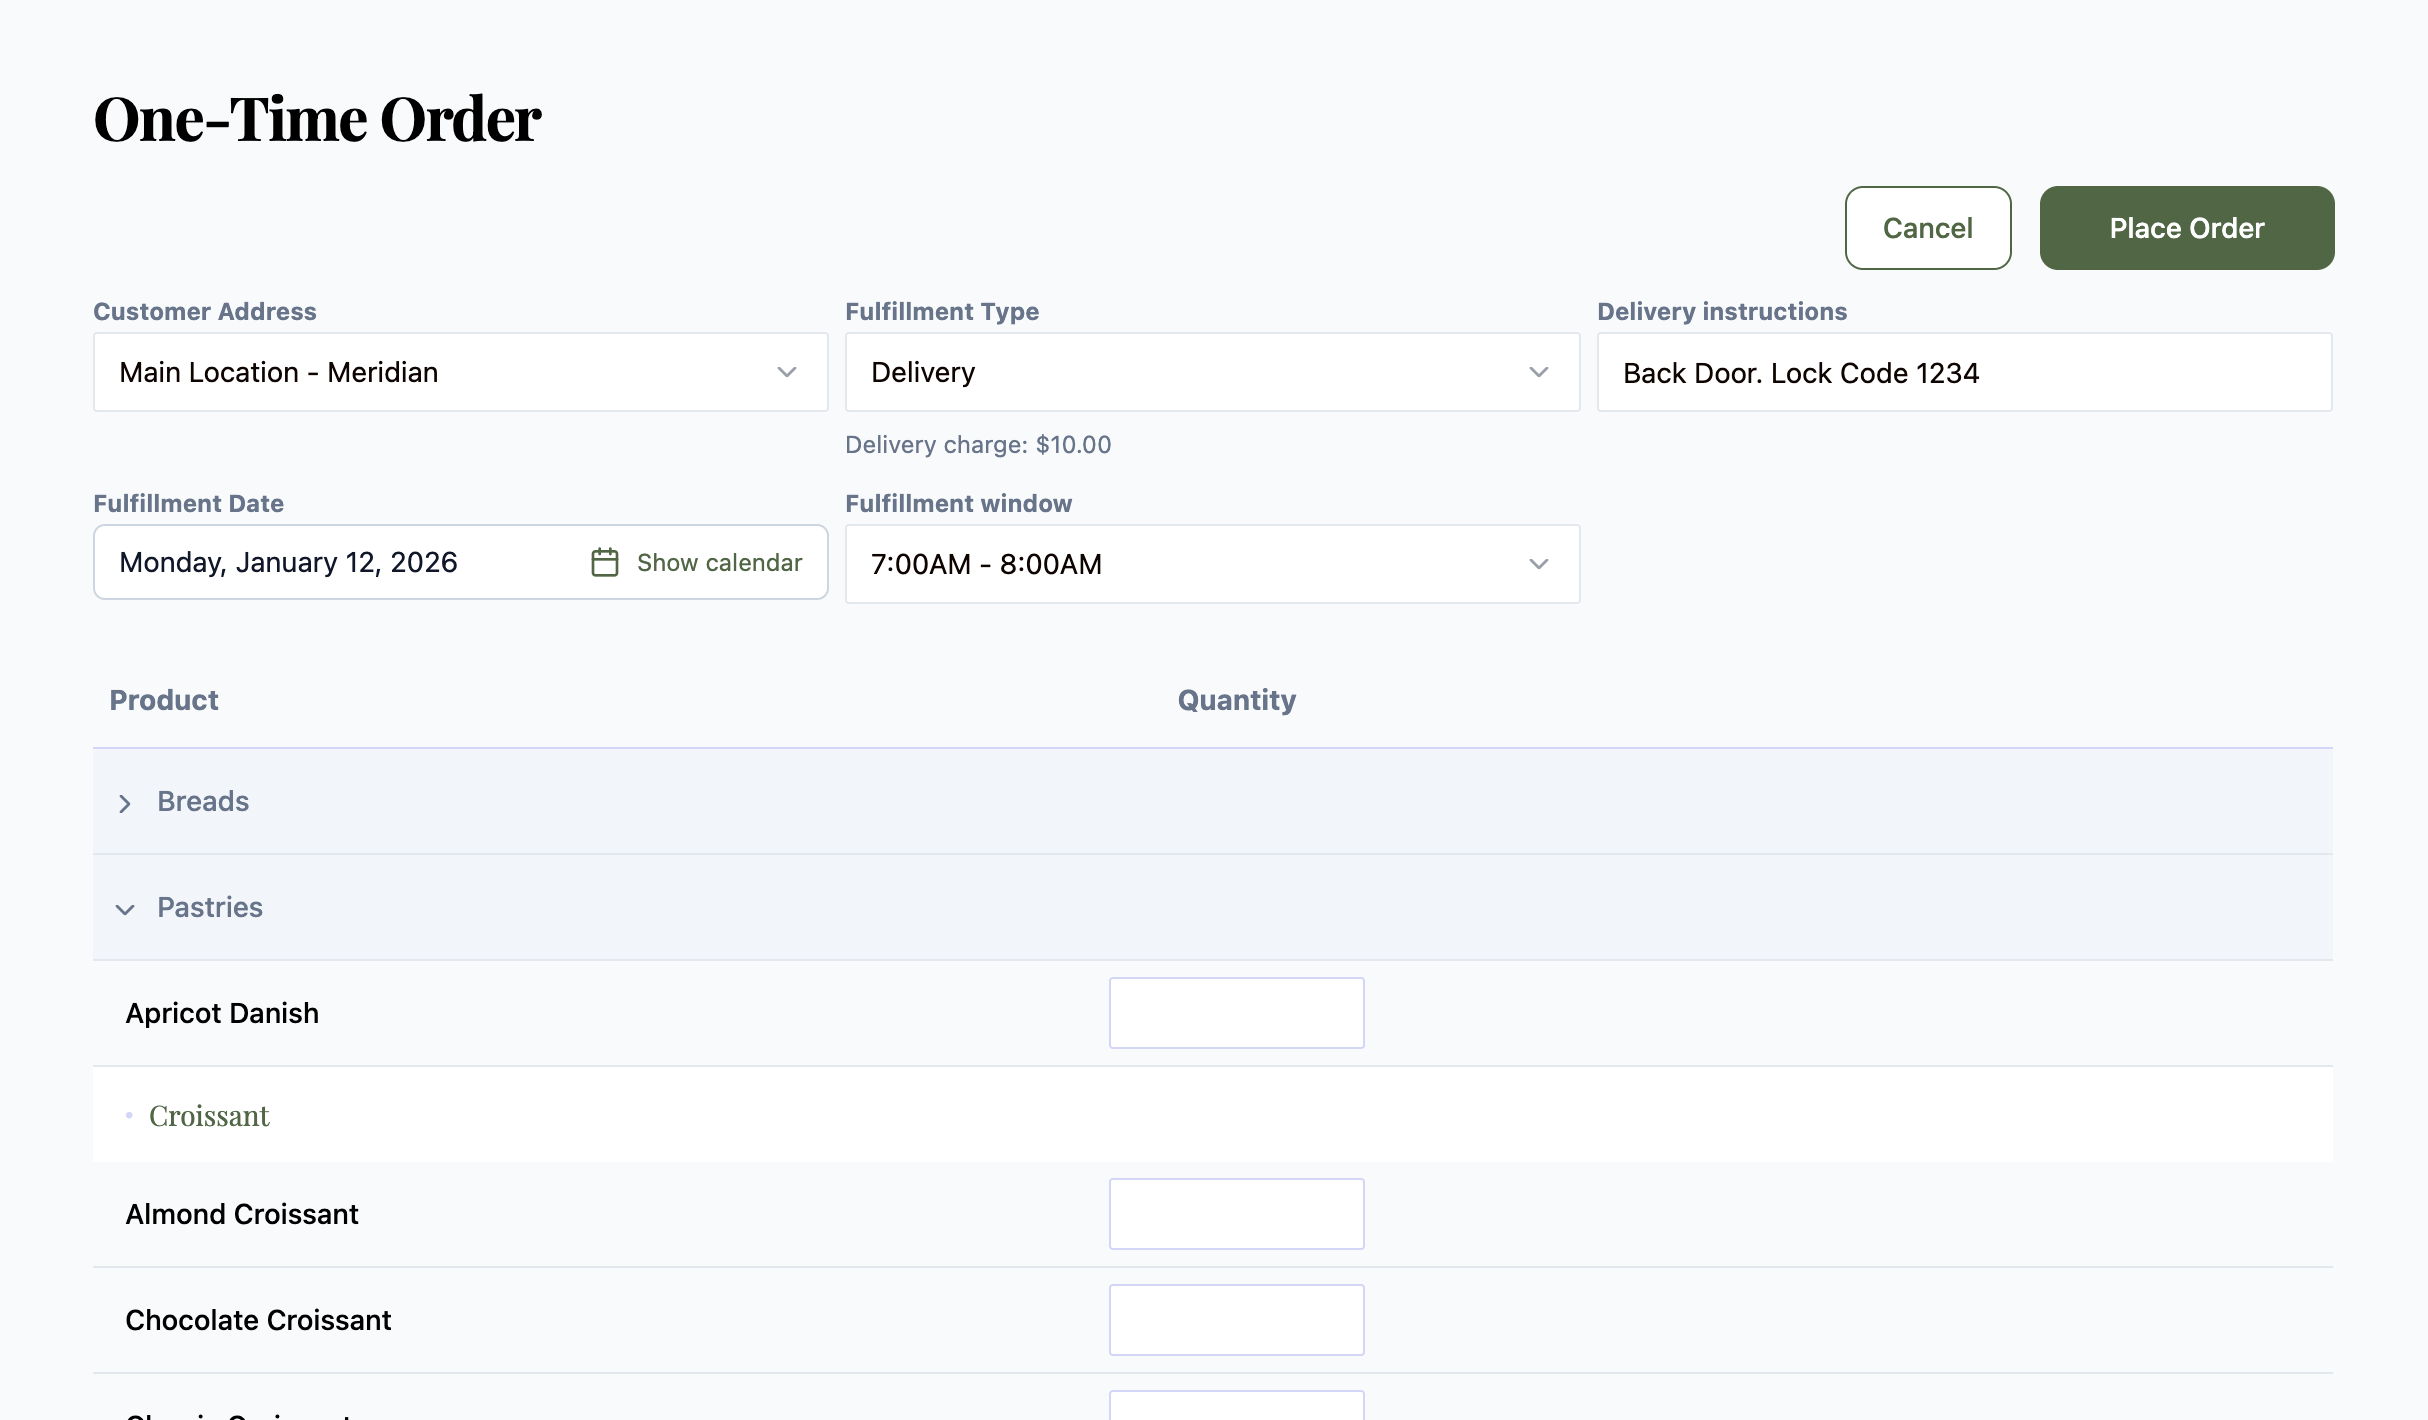Open the Fulfillment window dropdown arrow
This screenshot has height=1420, width=2428.
tap(1538, 564)
